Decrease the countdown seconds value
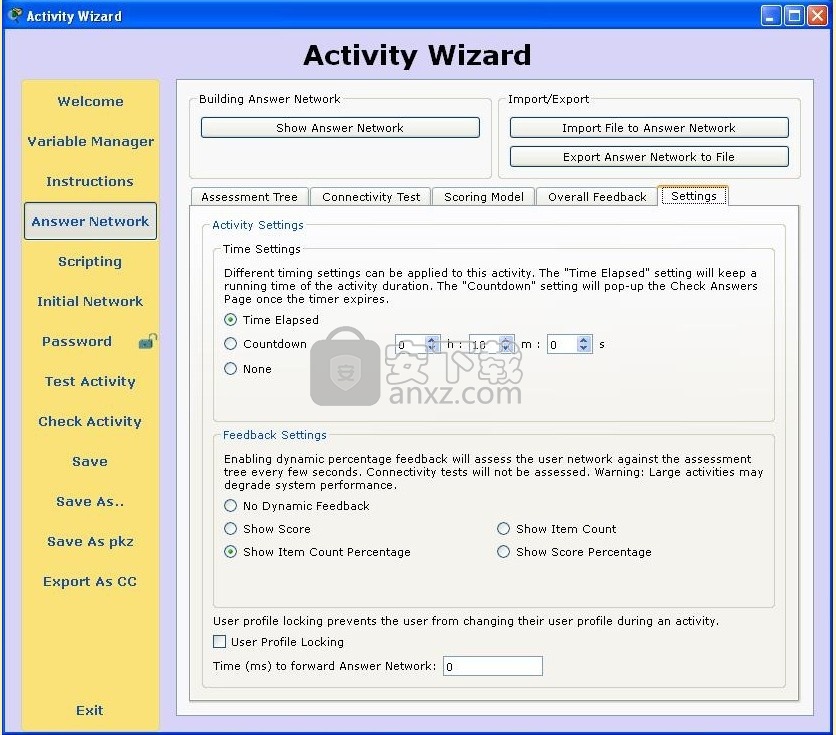 coord(584,349)
